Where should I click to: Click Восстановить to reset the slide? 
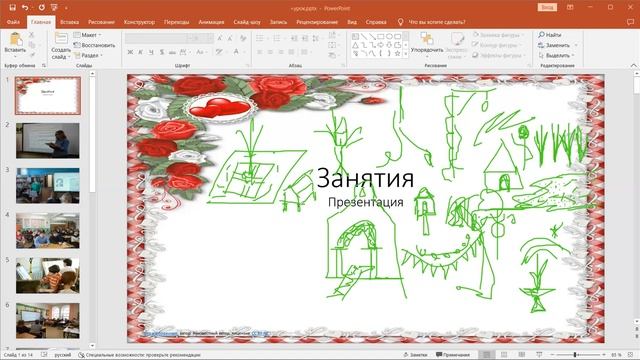click(x=94, y=45)
